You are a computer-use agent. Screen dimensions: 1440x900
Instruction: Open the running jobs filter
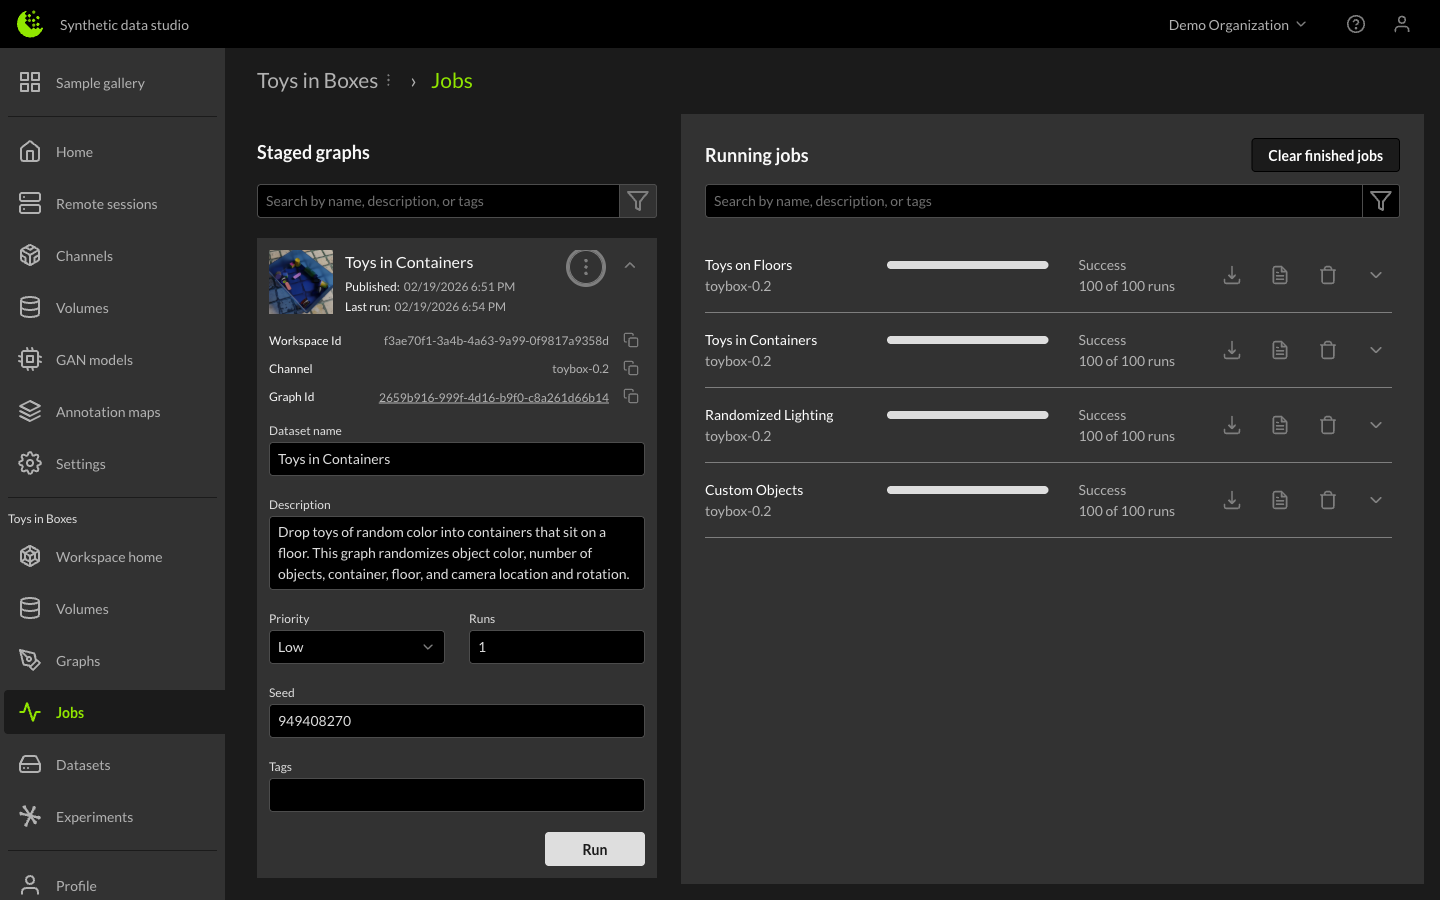coord(1381,201)
